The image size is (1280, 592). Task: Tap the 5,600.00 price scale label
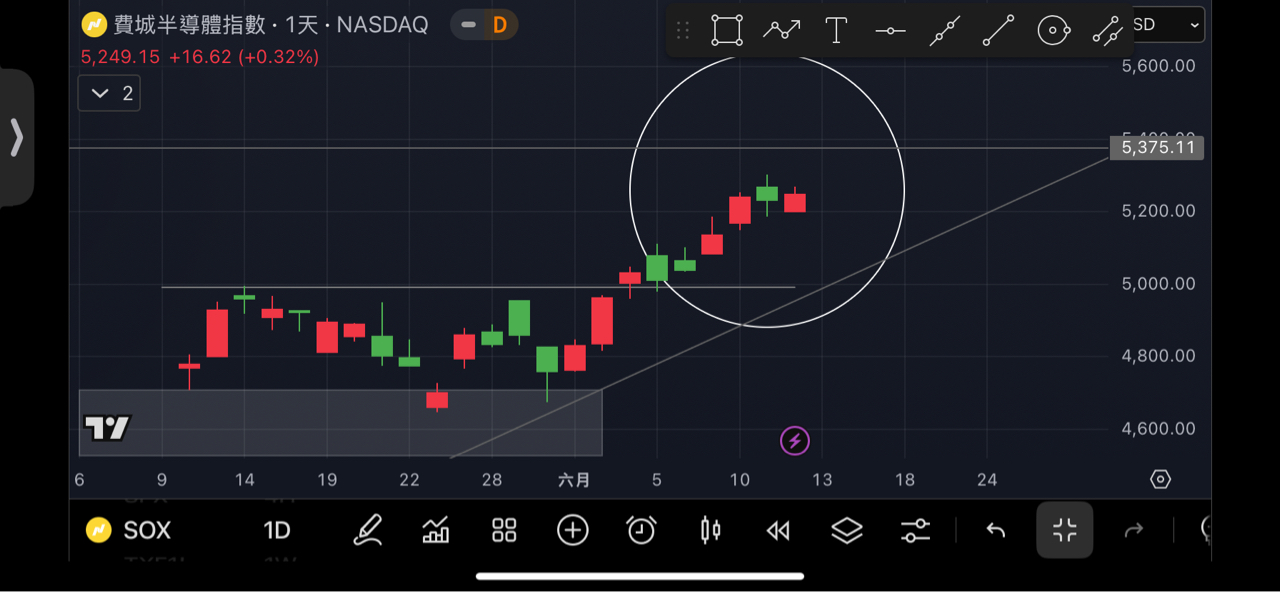point(1158,66)
